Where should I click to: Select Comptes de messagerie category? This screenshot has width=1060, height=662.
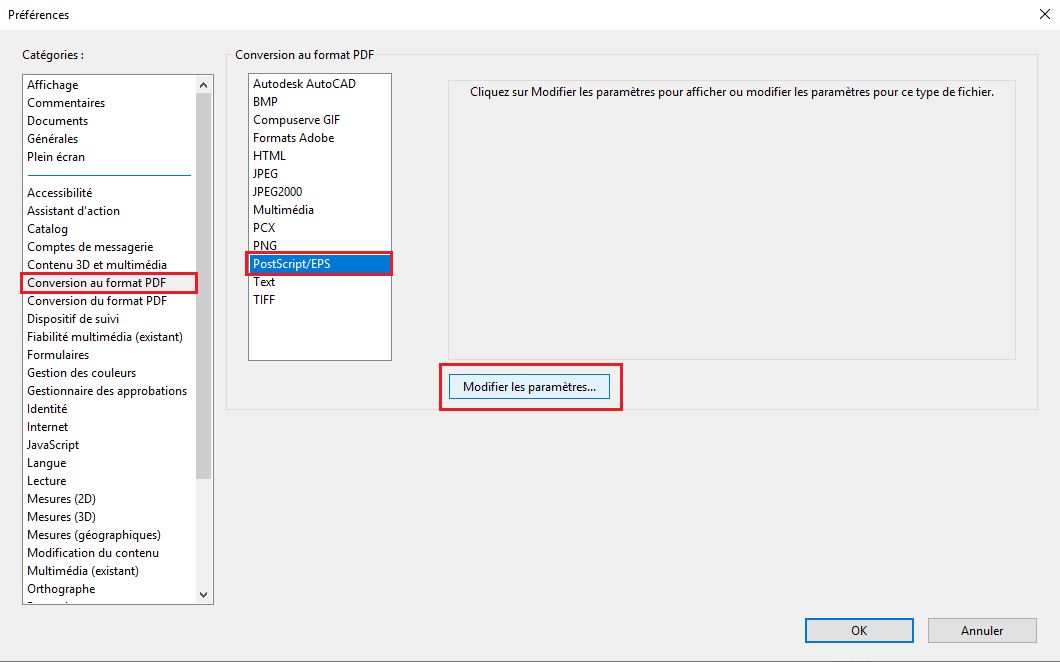(x=90, y=247)
